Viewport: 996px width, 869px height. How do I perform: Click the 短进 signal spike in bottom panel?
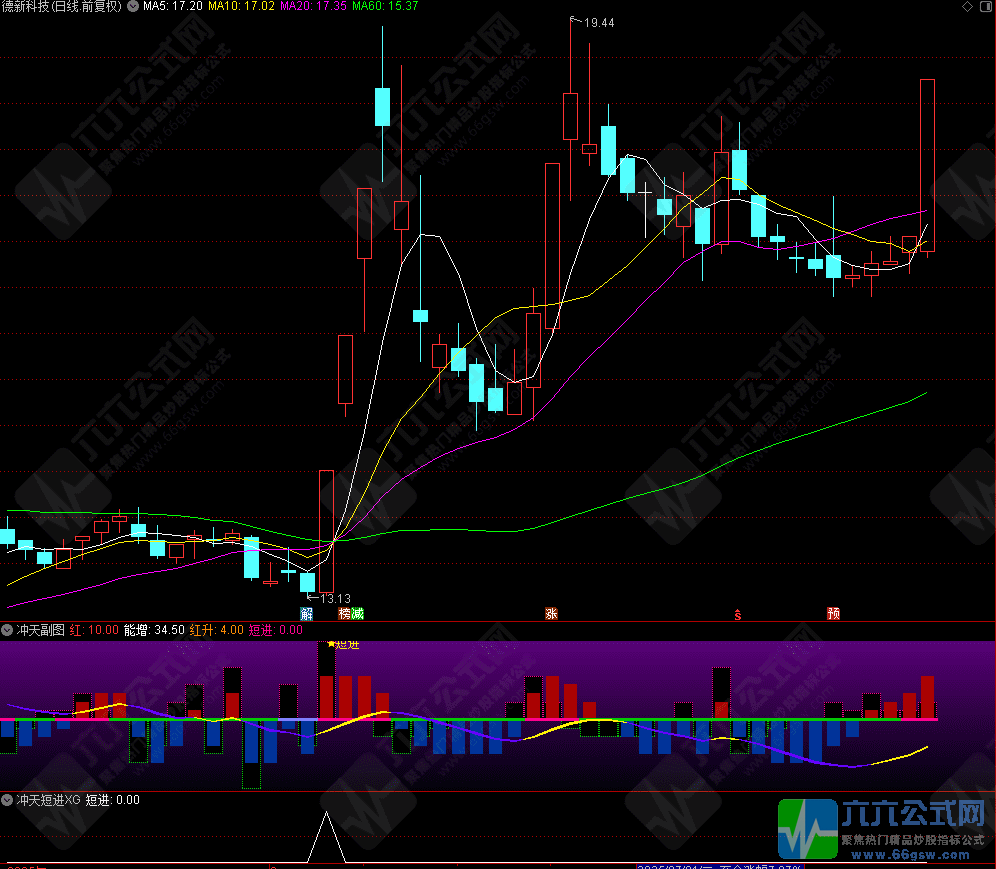[326, 837]
